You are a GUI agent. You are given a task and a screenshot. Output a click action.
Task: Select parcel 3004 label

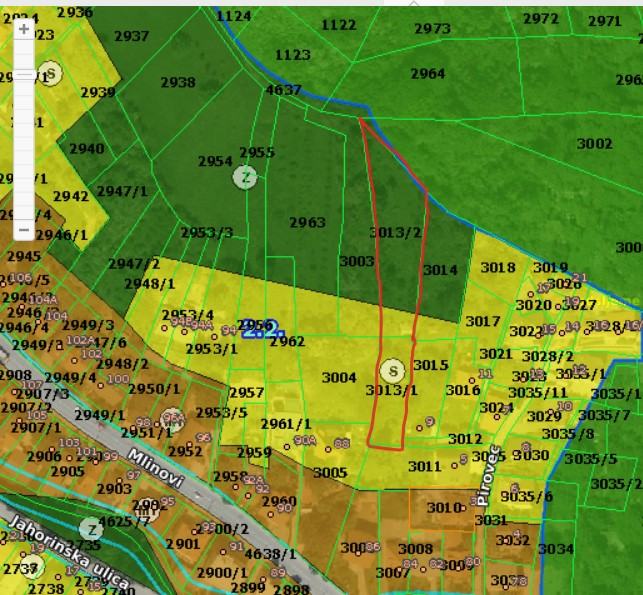(339, 377)
